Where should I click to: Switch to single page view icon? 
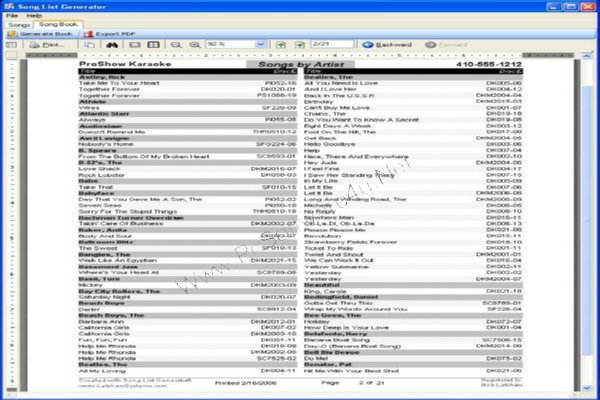(135, 45)
